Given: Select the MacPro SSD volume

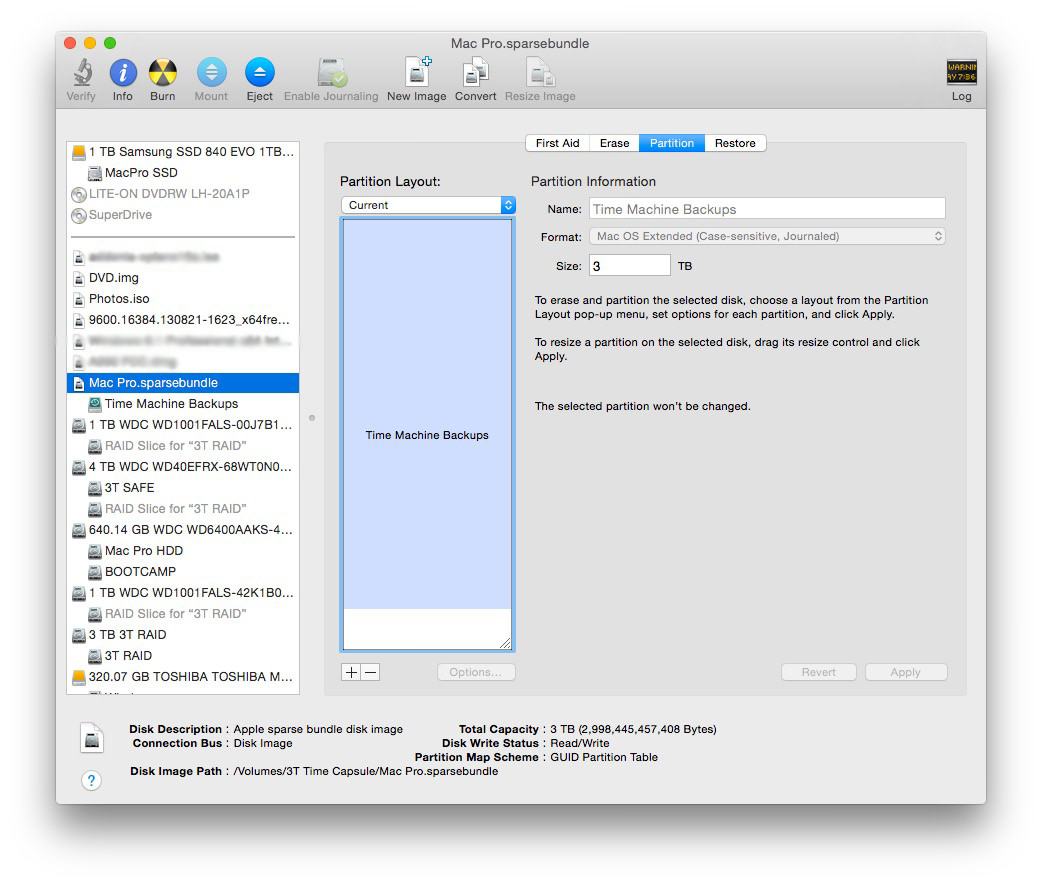Looking at the screenshot, I should 183,173.
